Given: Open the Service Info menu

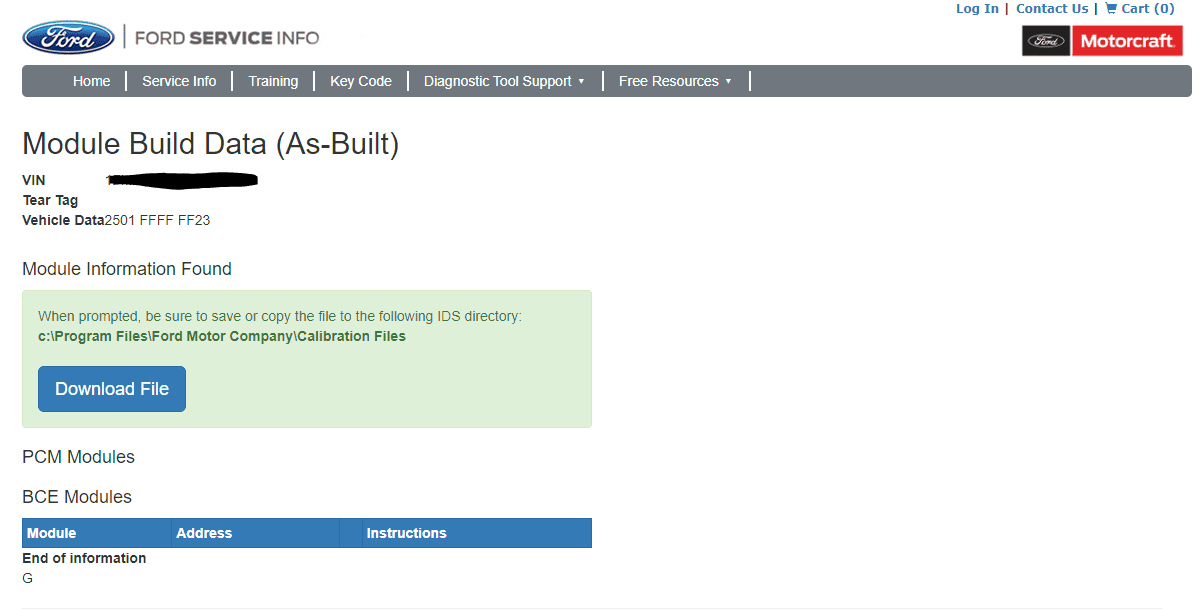Looking at the screenshot, I should (179, 81).
